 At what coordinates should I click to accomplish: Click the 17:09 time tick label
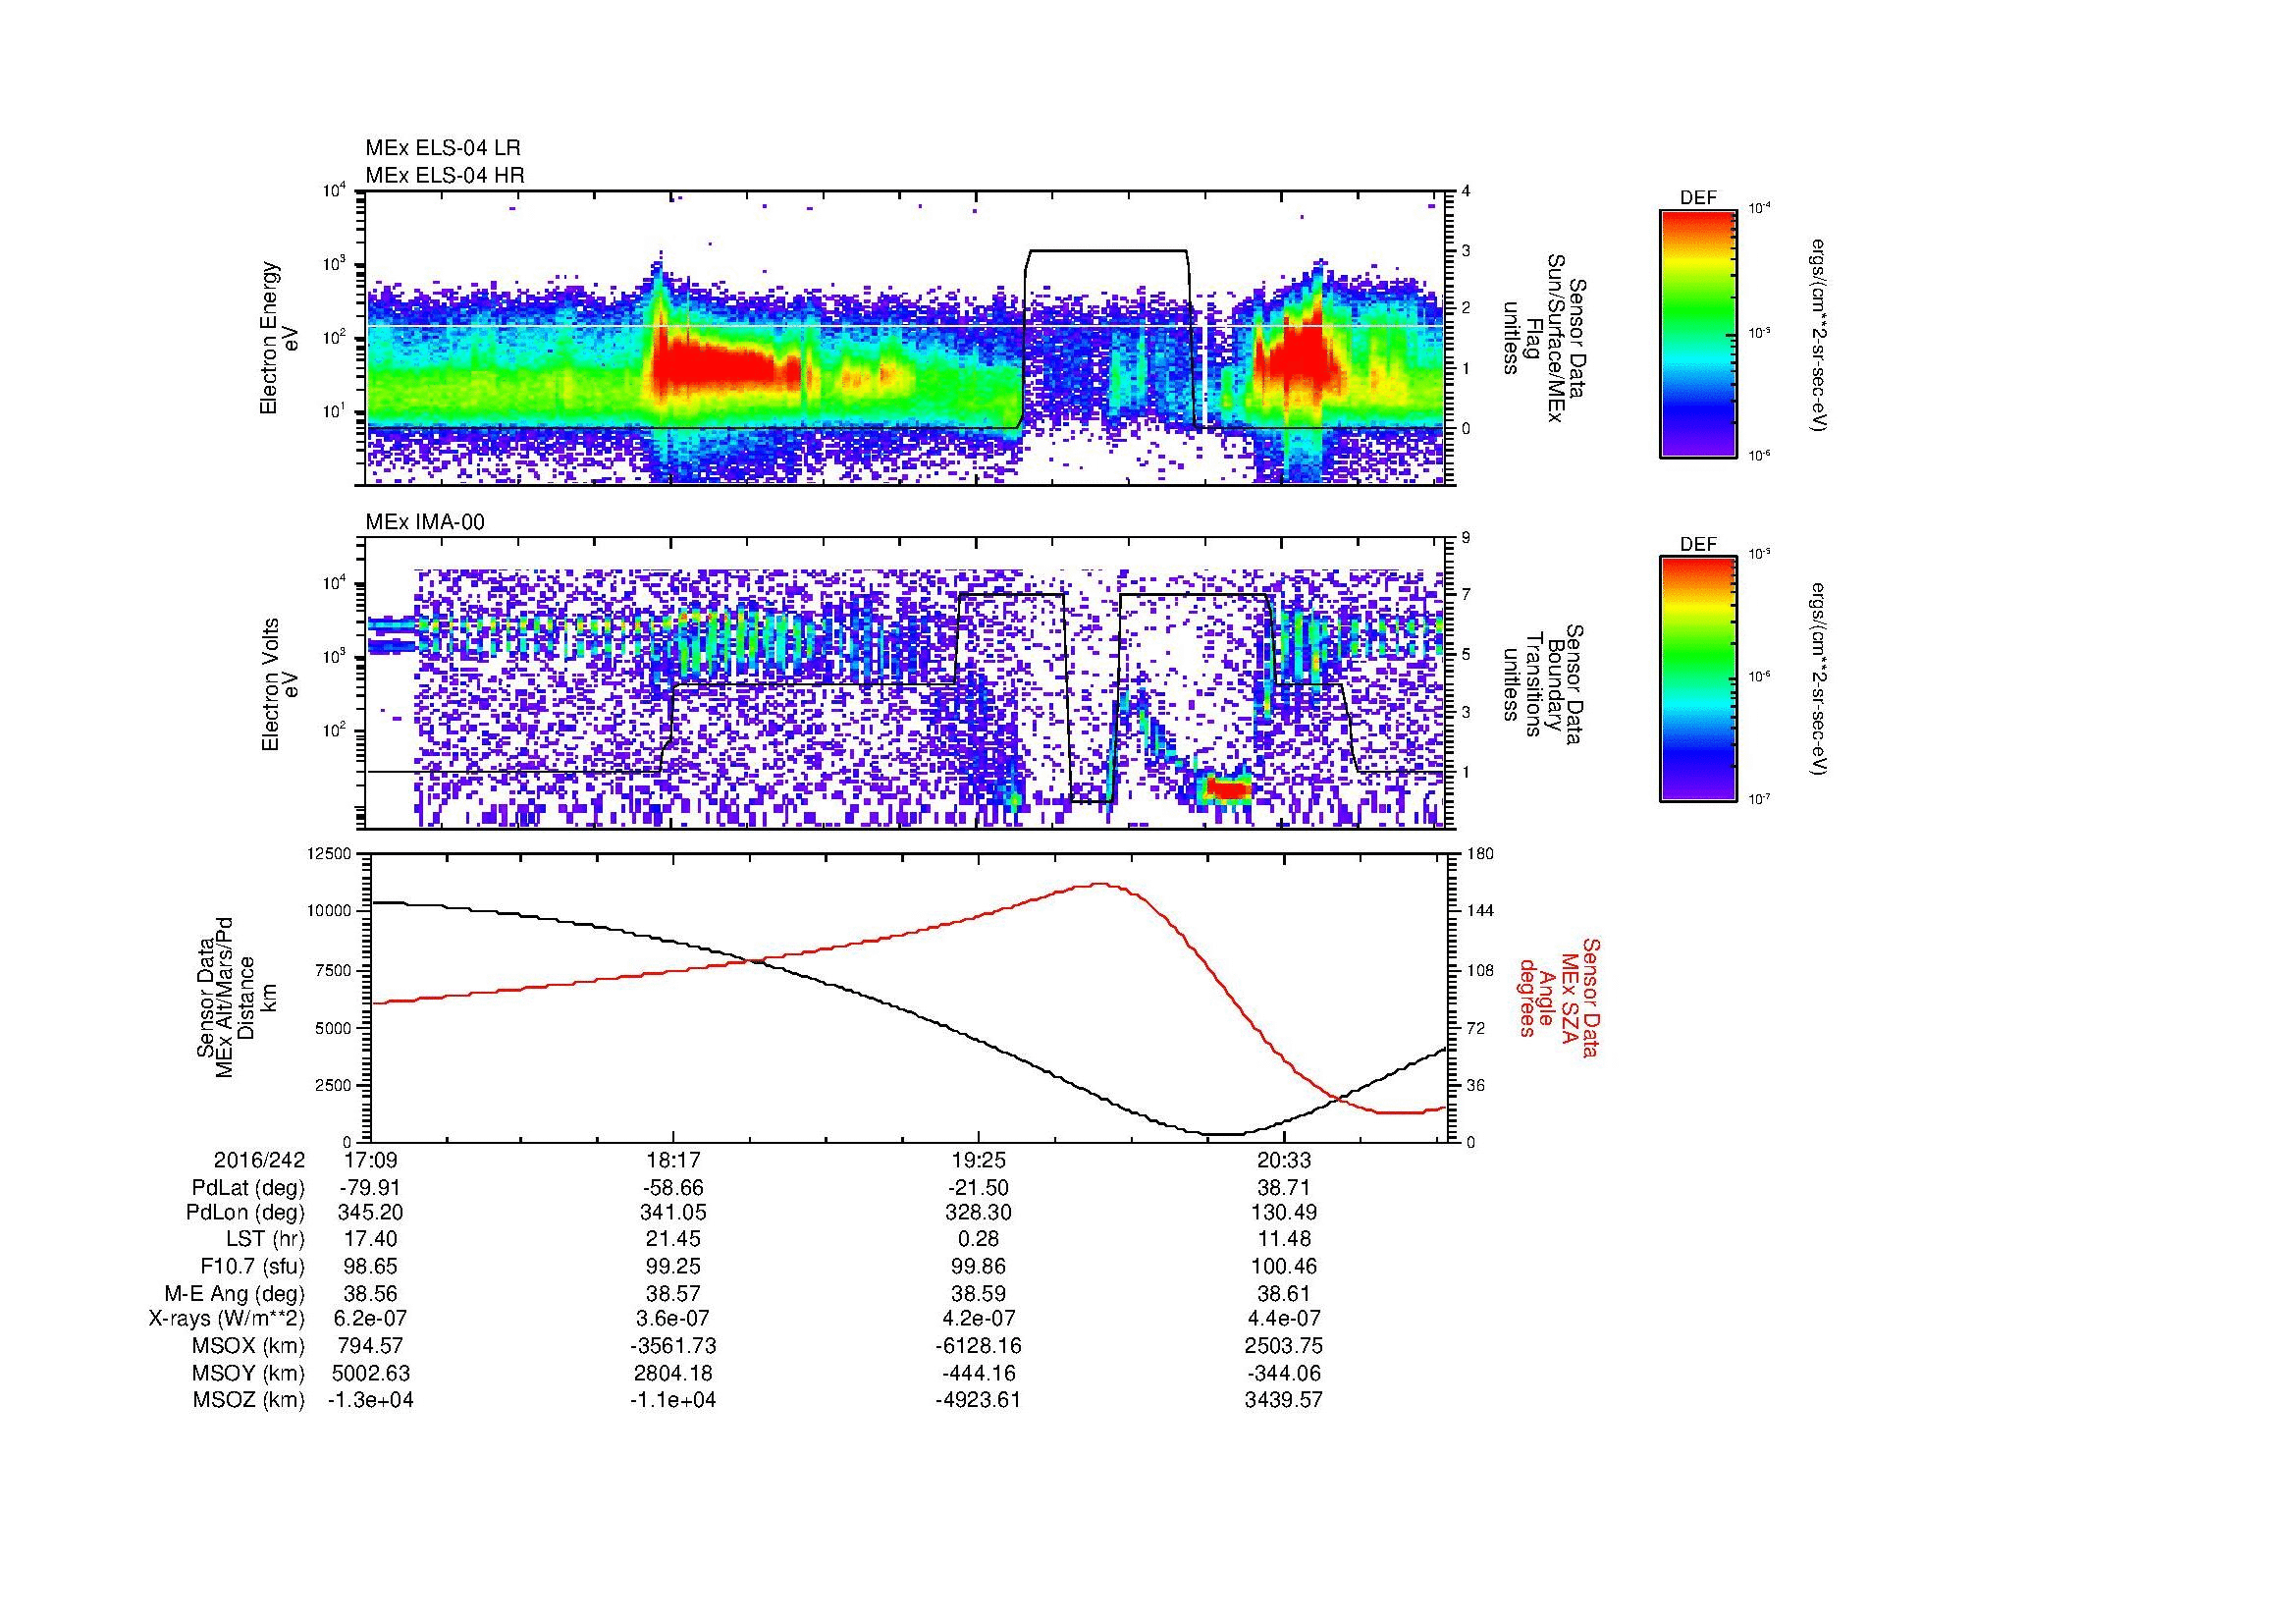371,1161
